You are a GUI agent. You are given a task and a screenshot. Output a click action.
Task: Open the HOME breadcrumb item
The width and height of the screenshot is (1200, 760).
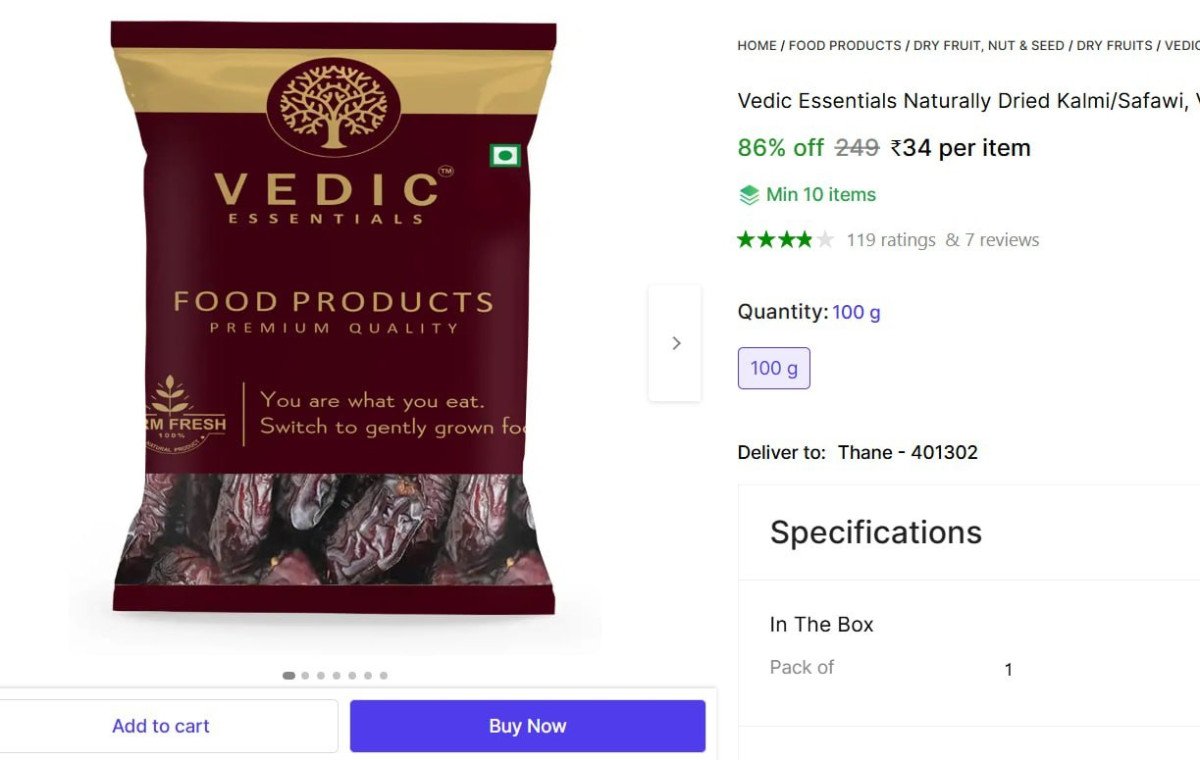[756, 45]
